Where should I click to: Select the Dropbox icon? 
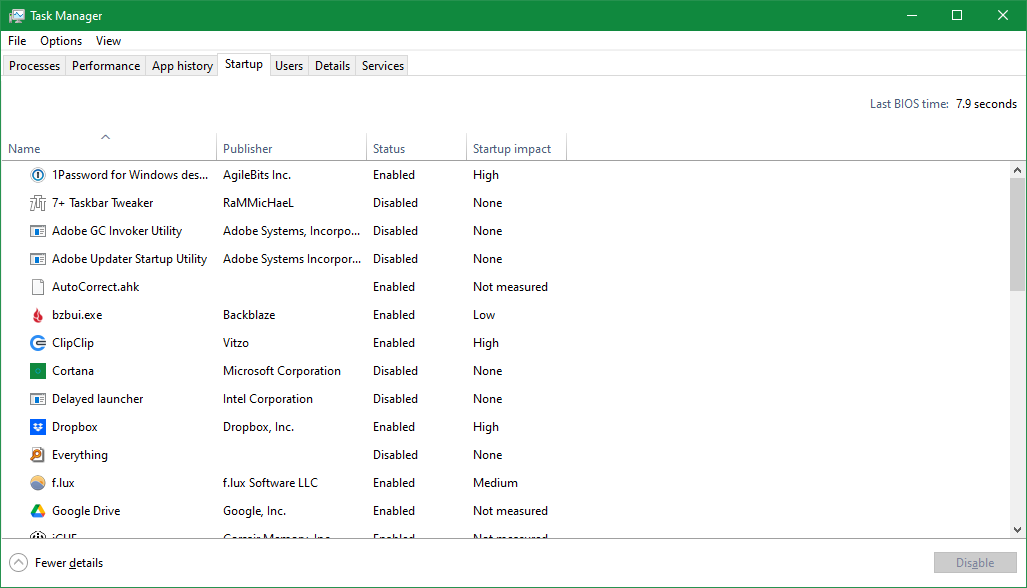37,426
